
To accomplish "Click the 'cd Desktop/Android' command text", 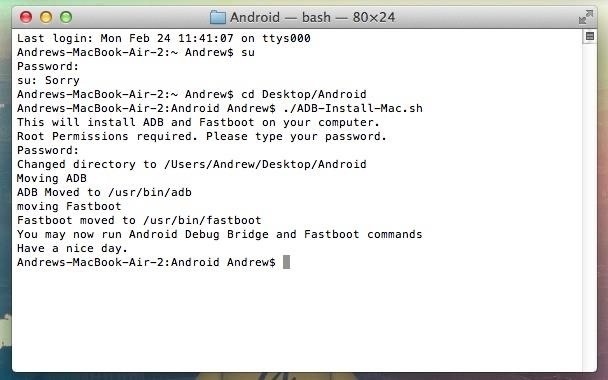I will point(304,94).
